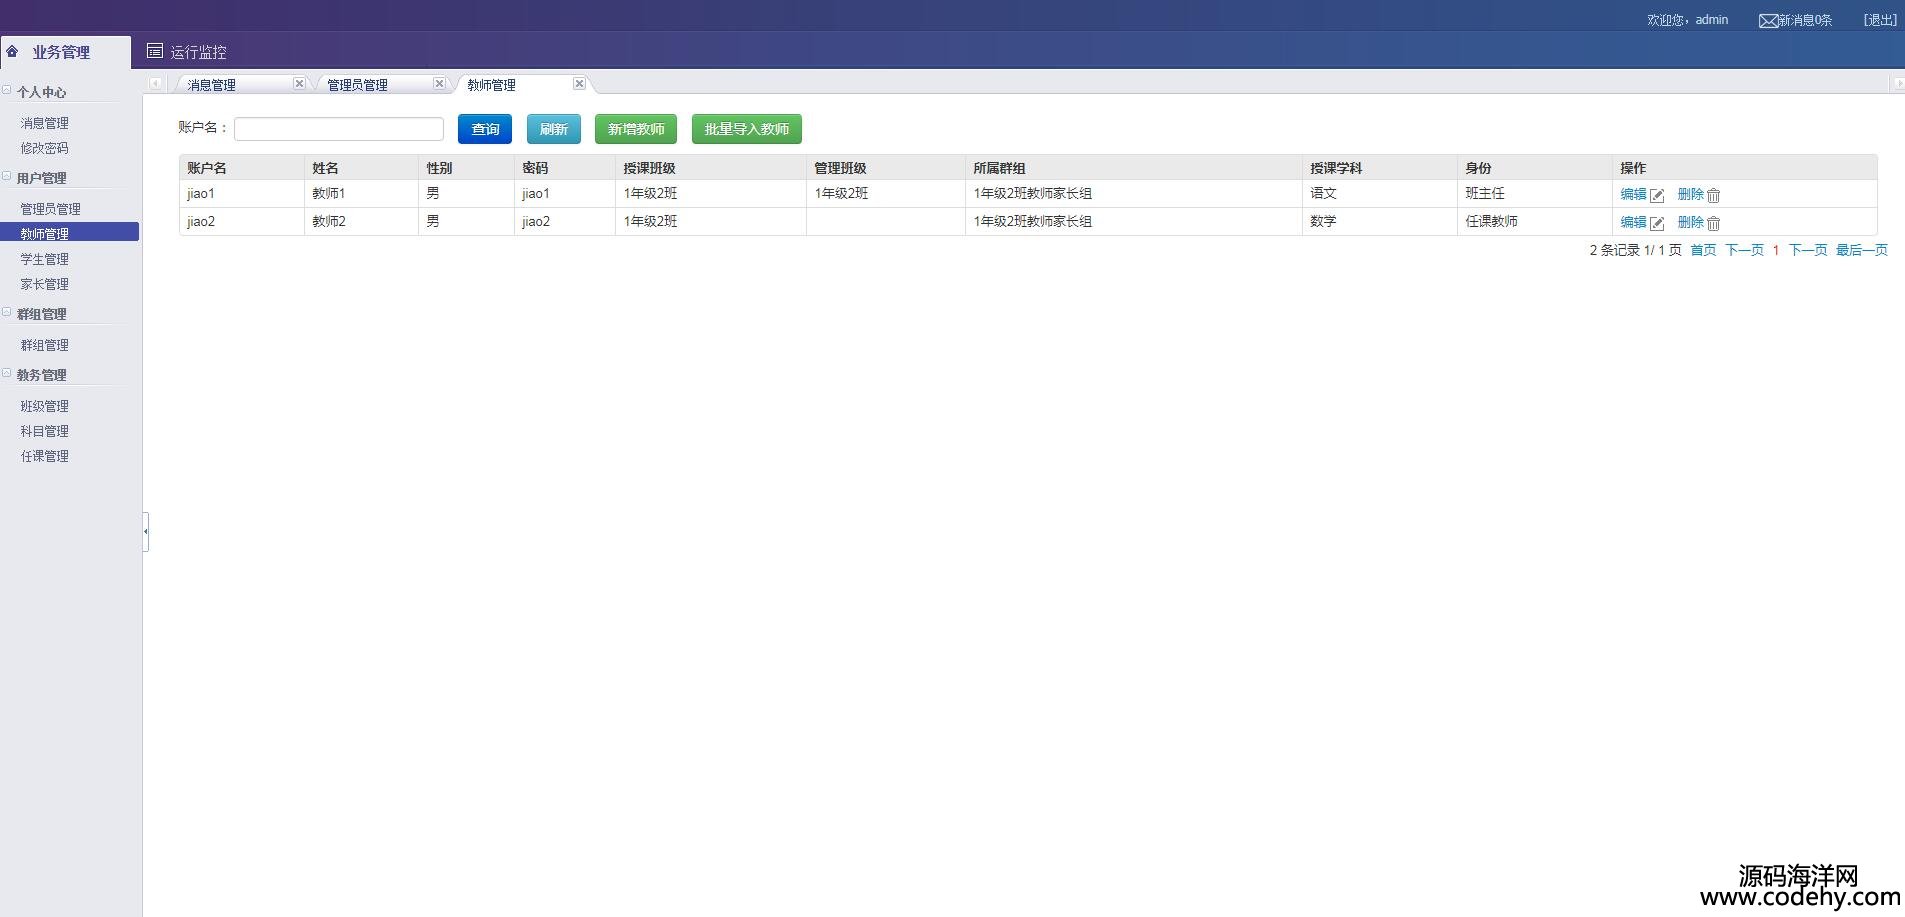Go to 最后一页 in pagination
This screenshot has height=917, width=1905.
[1861, 250]
